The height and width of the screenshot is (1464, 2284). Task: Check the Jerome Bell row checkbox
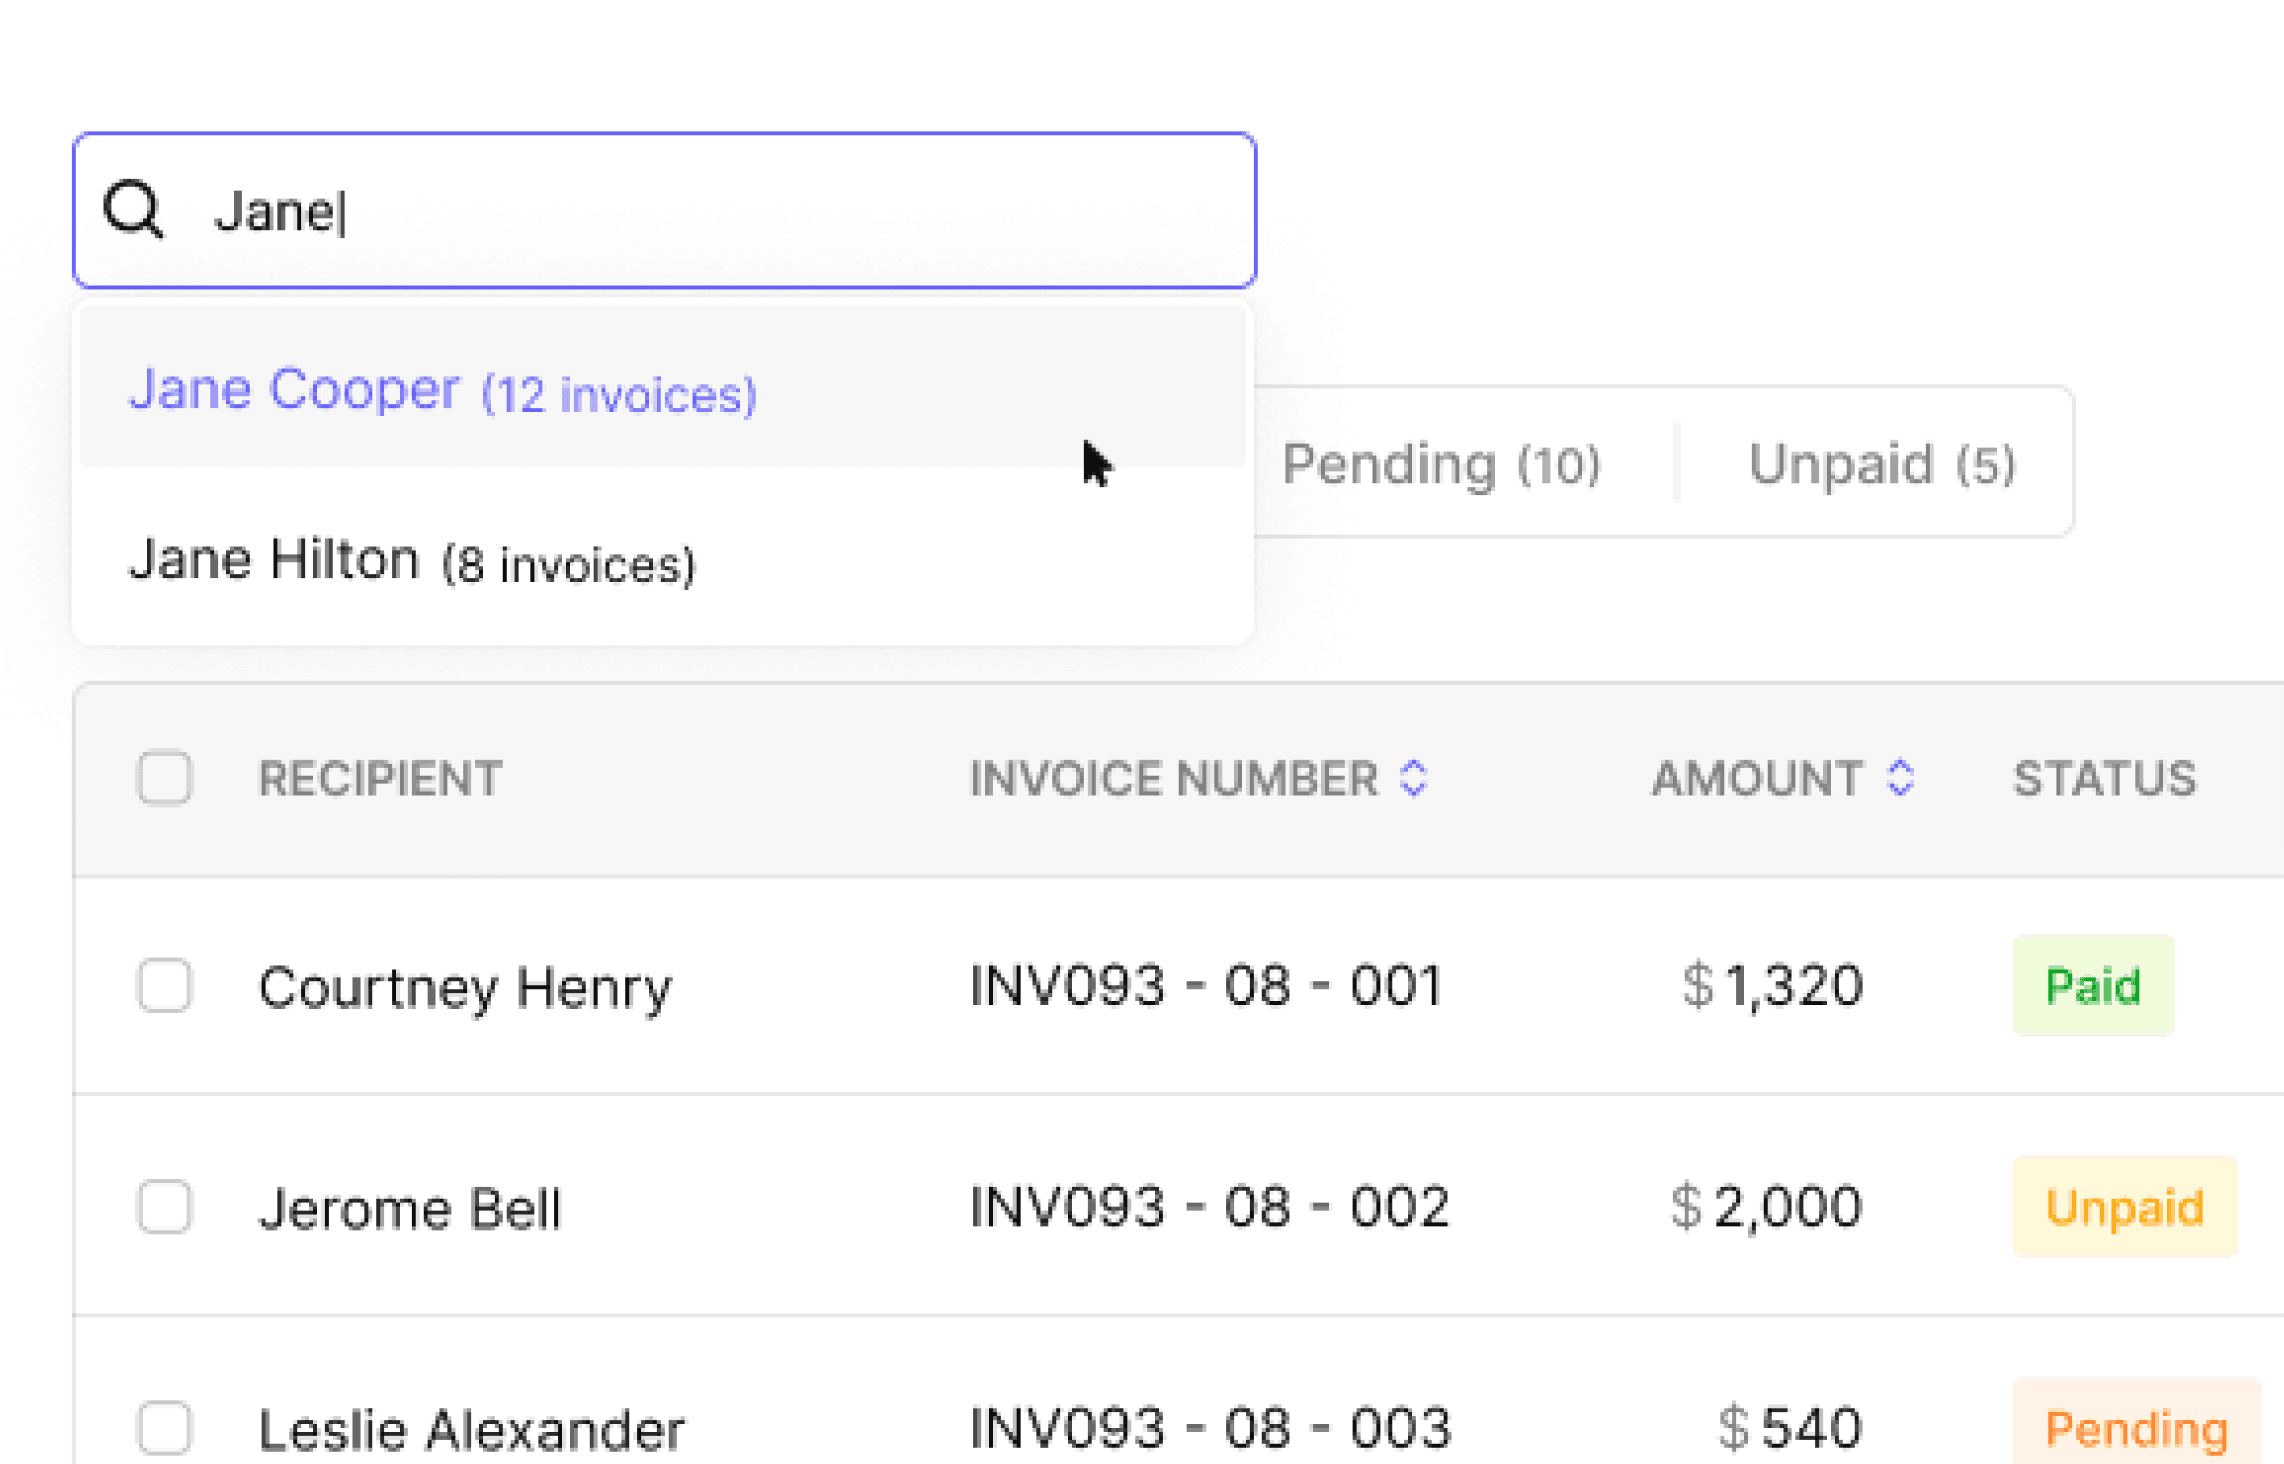[x=165, y=1207]
